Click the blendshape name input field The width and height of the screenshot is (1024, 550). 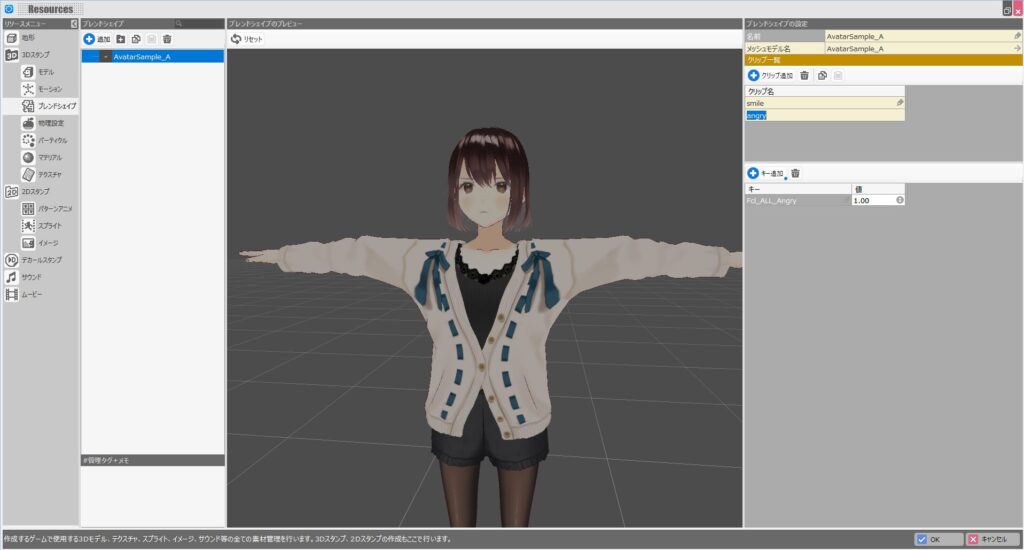[915, 36]
